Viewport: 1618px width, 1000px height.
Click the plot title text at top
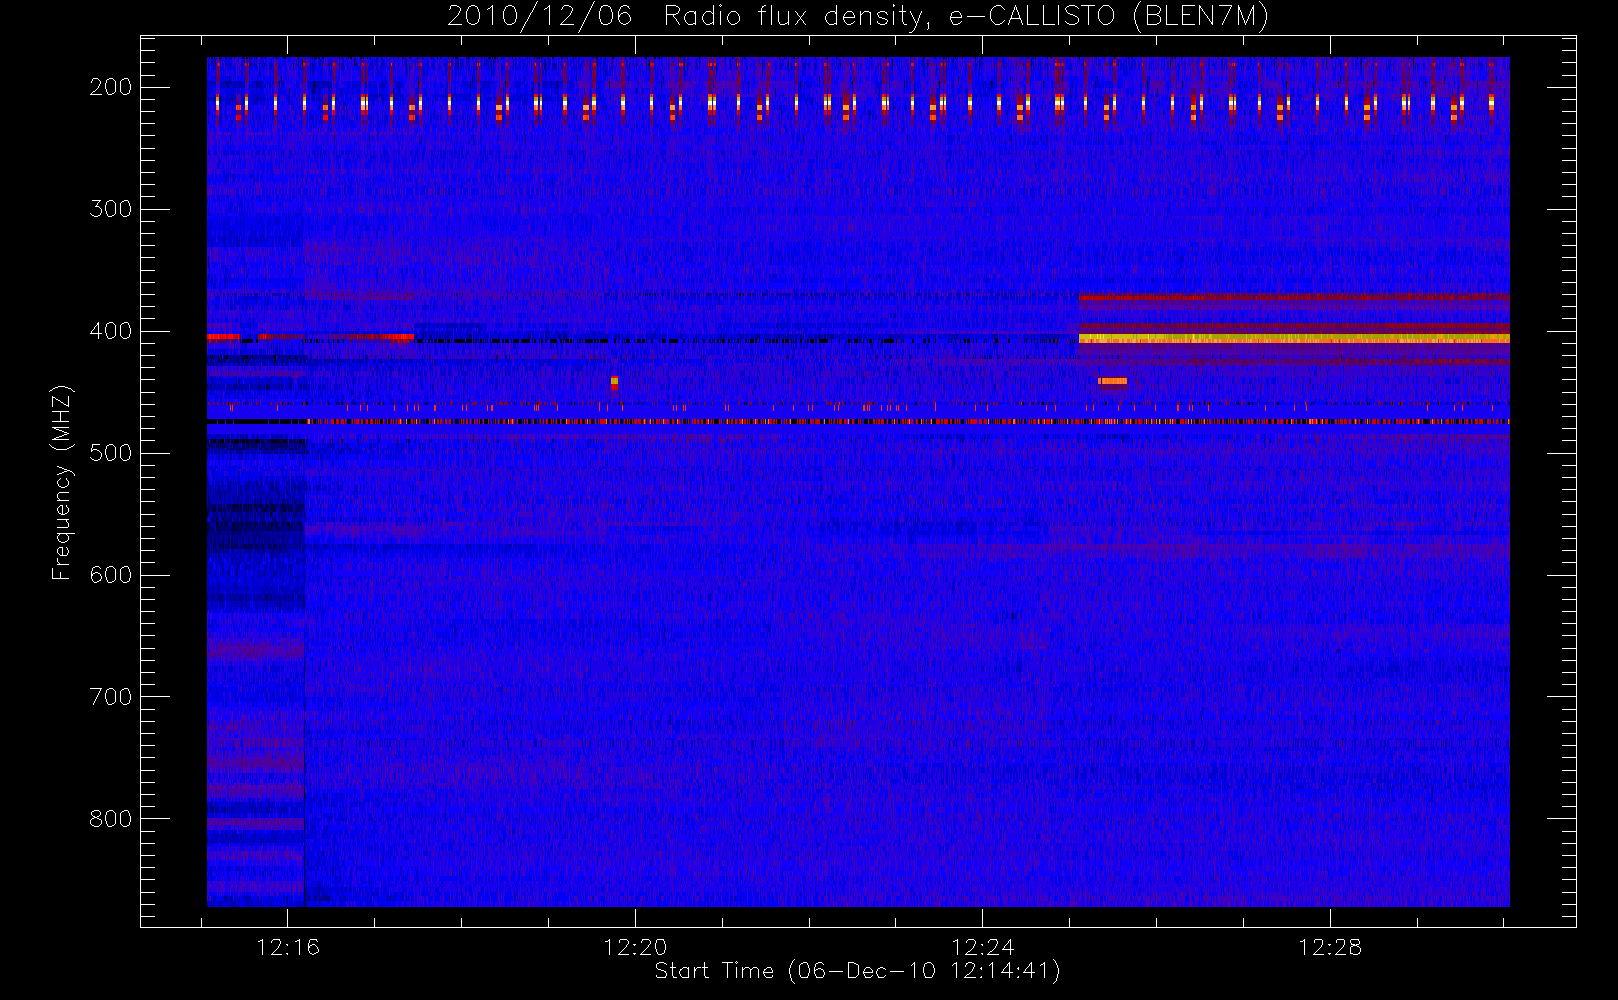[x=858, y=16]
